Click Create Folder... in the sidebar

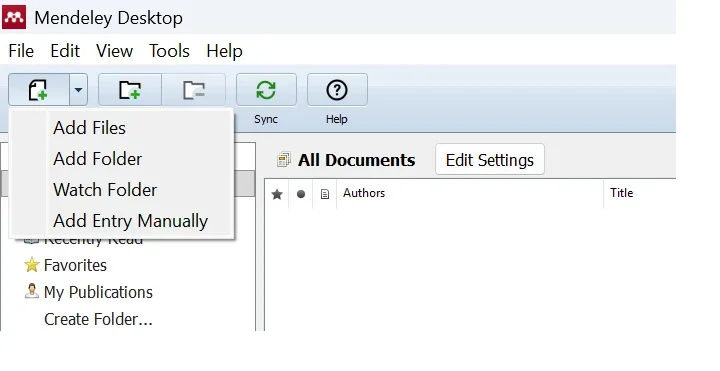click(x=98, y=320)
